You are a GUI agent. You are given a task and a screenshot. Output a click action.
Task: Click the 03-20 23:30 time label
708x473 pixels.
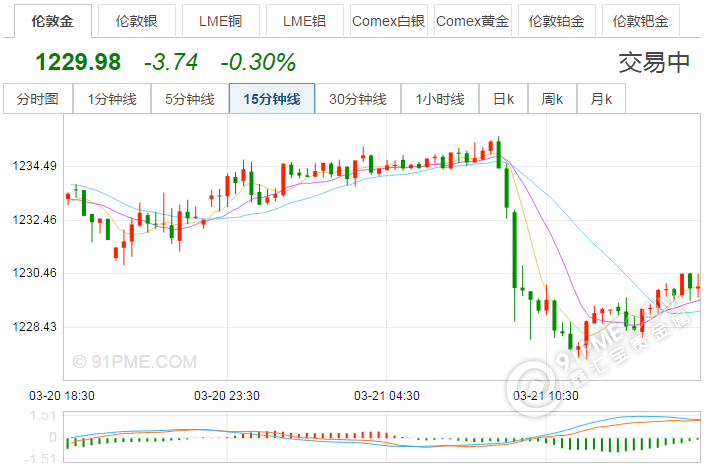tap(227, 396)
